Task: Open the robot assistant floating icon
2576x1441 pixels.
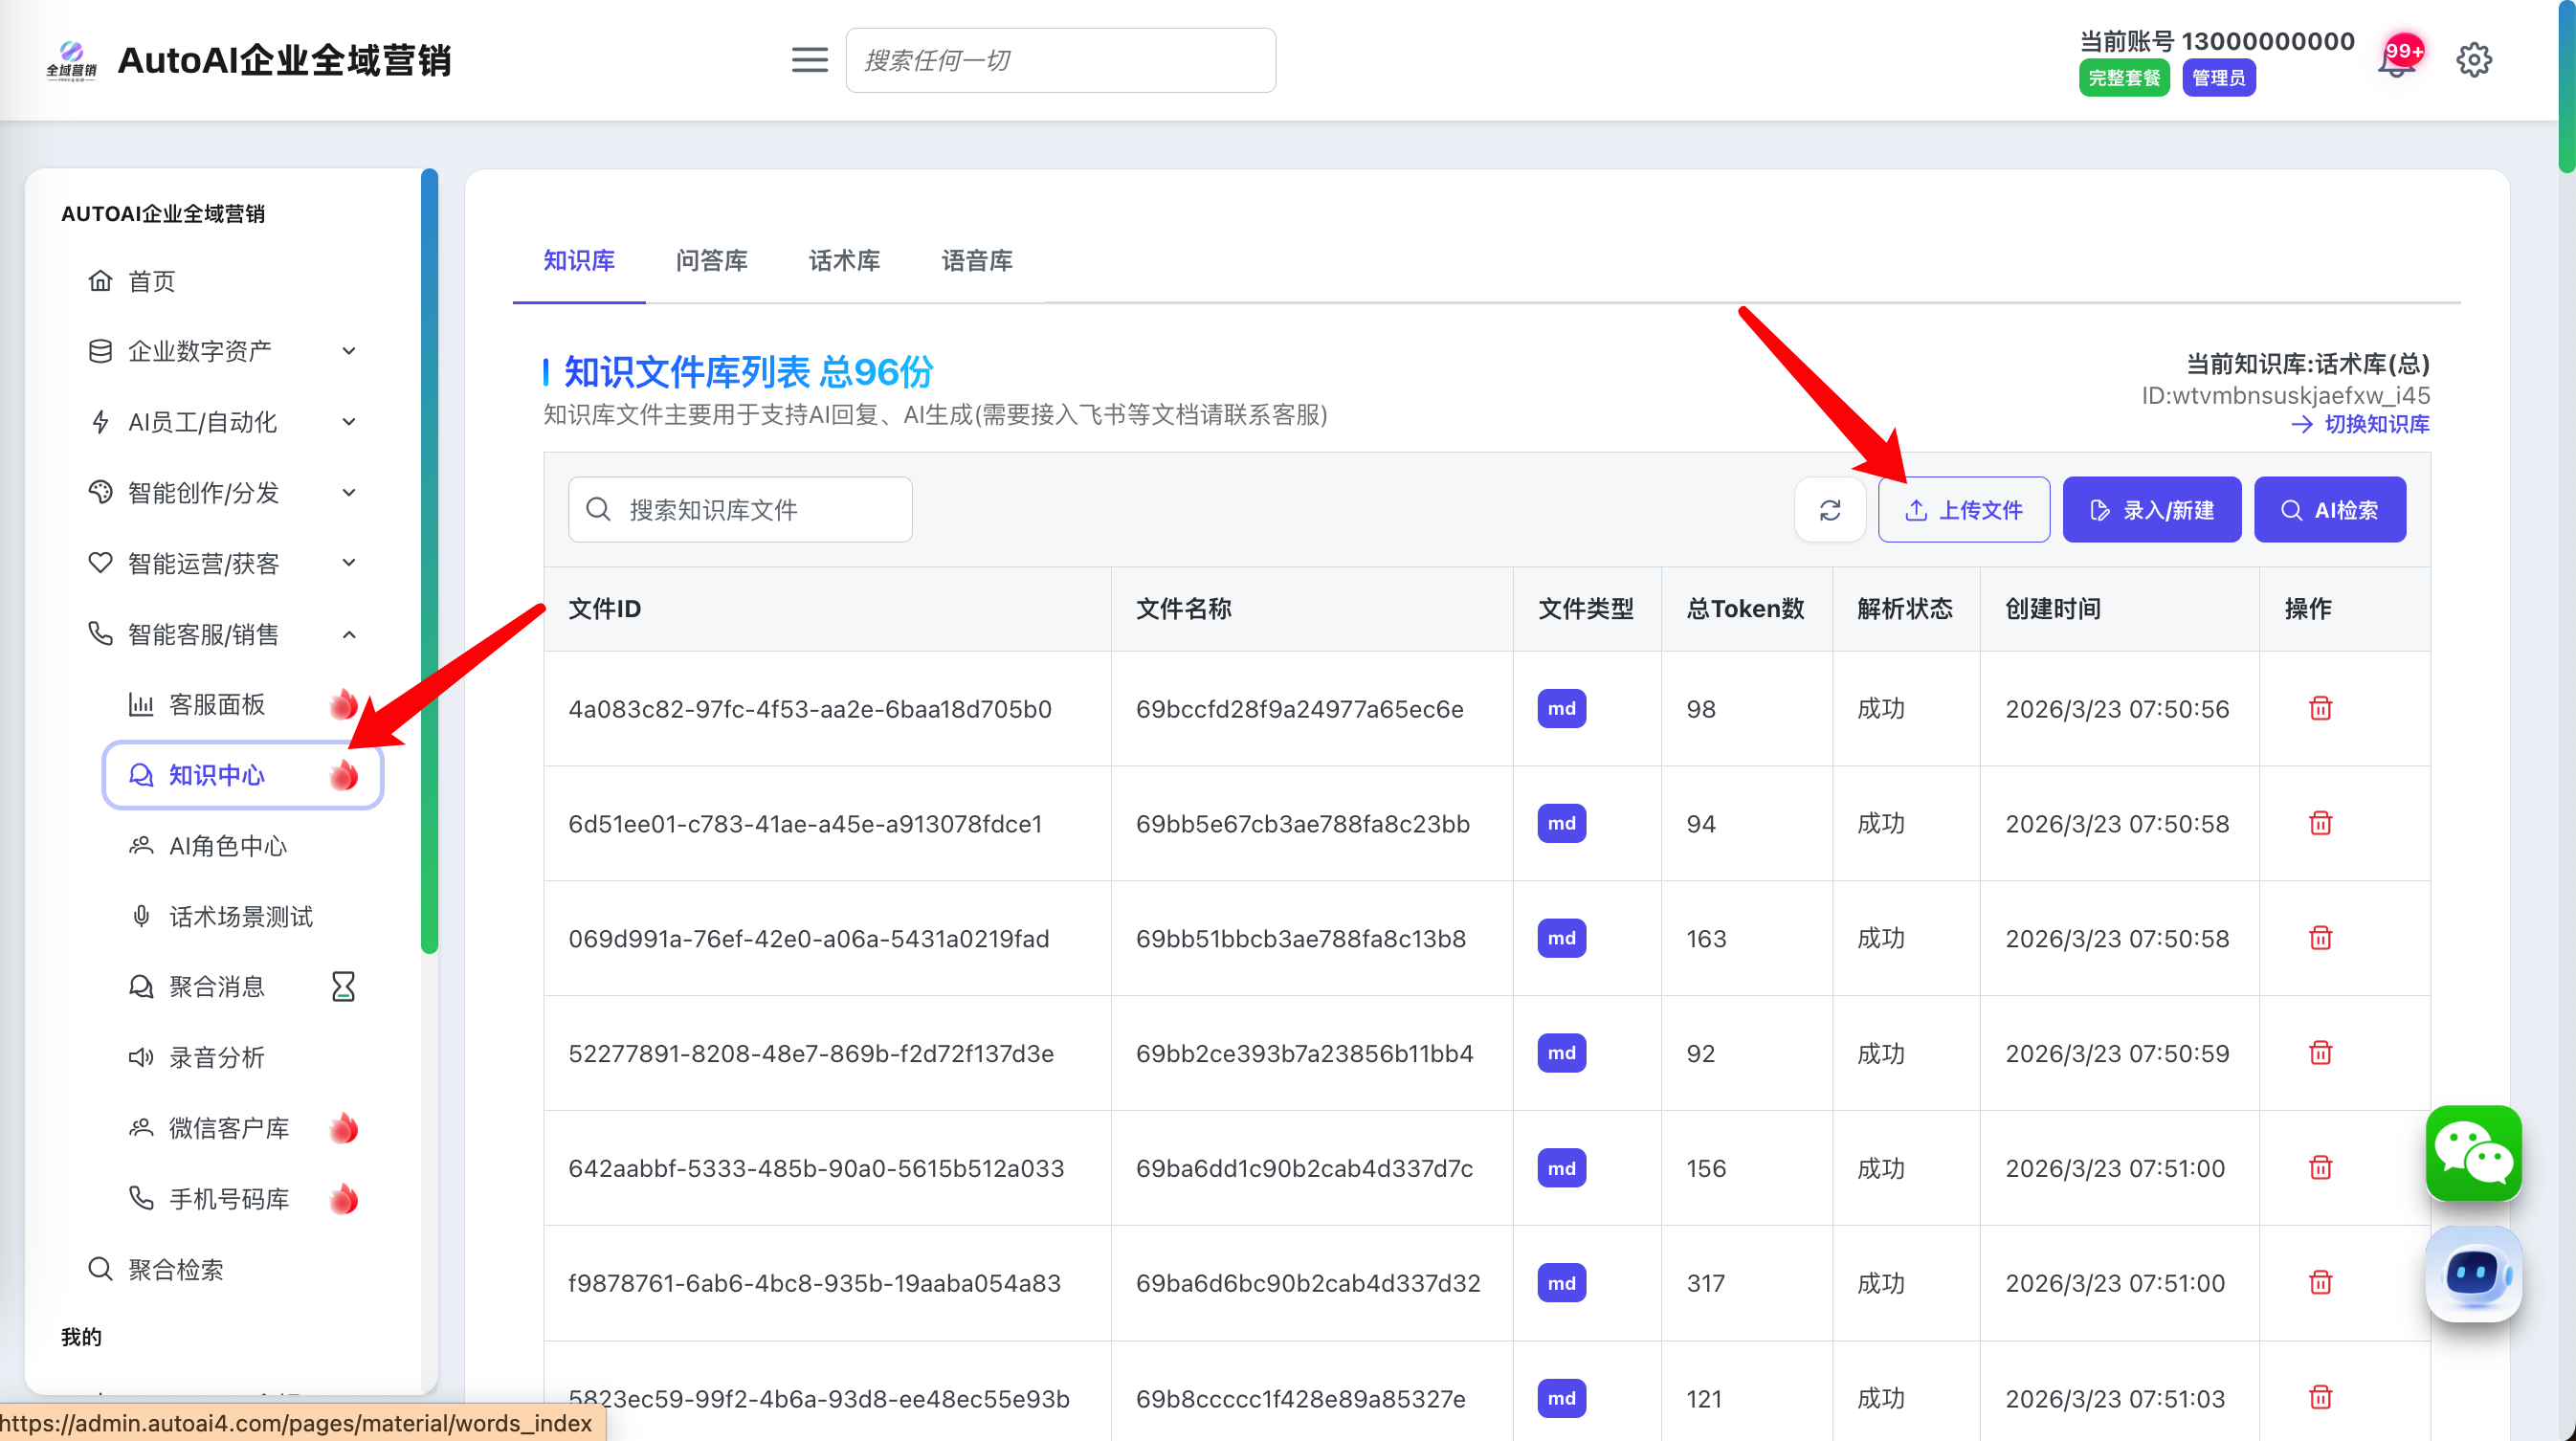Action: pos(2472,1273)
